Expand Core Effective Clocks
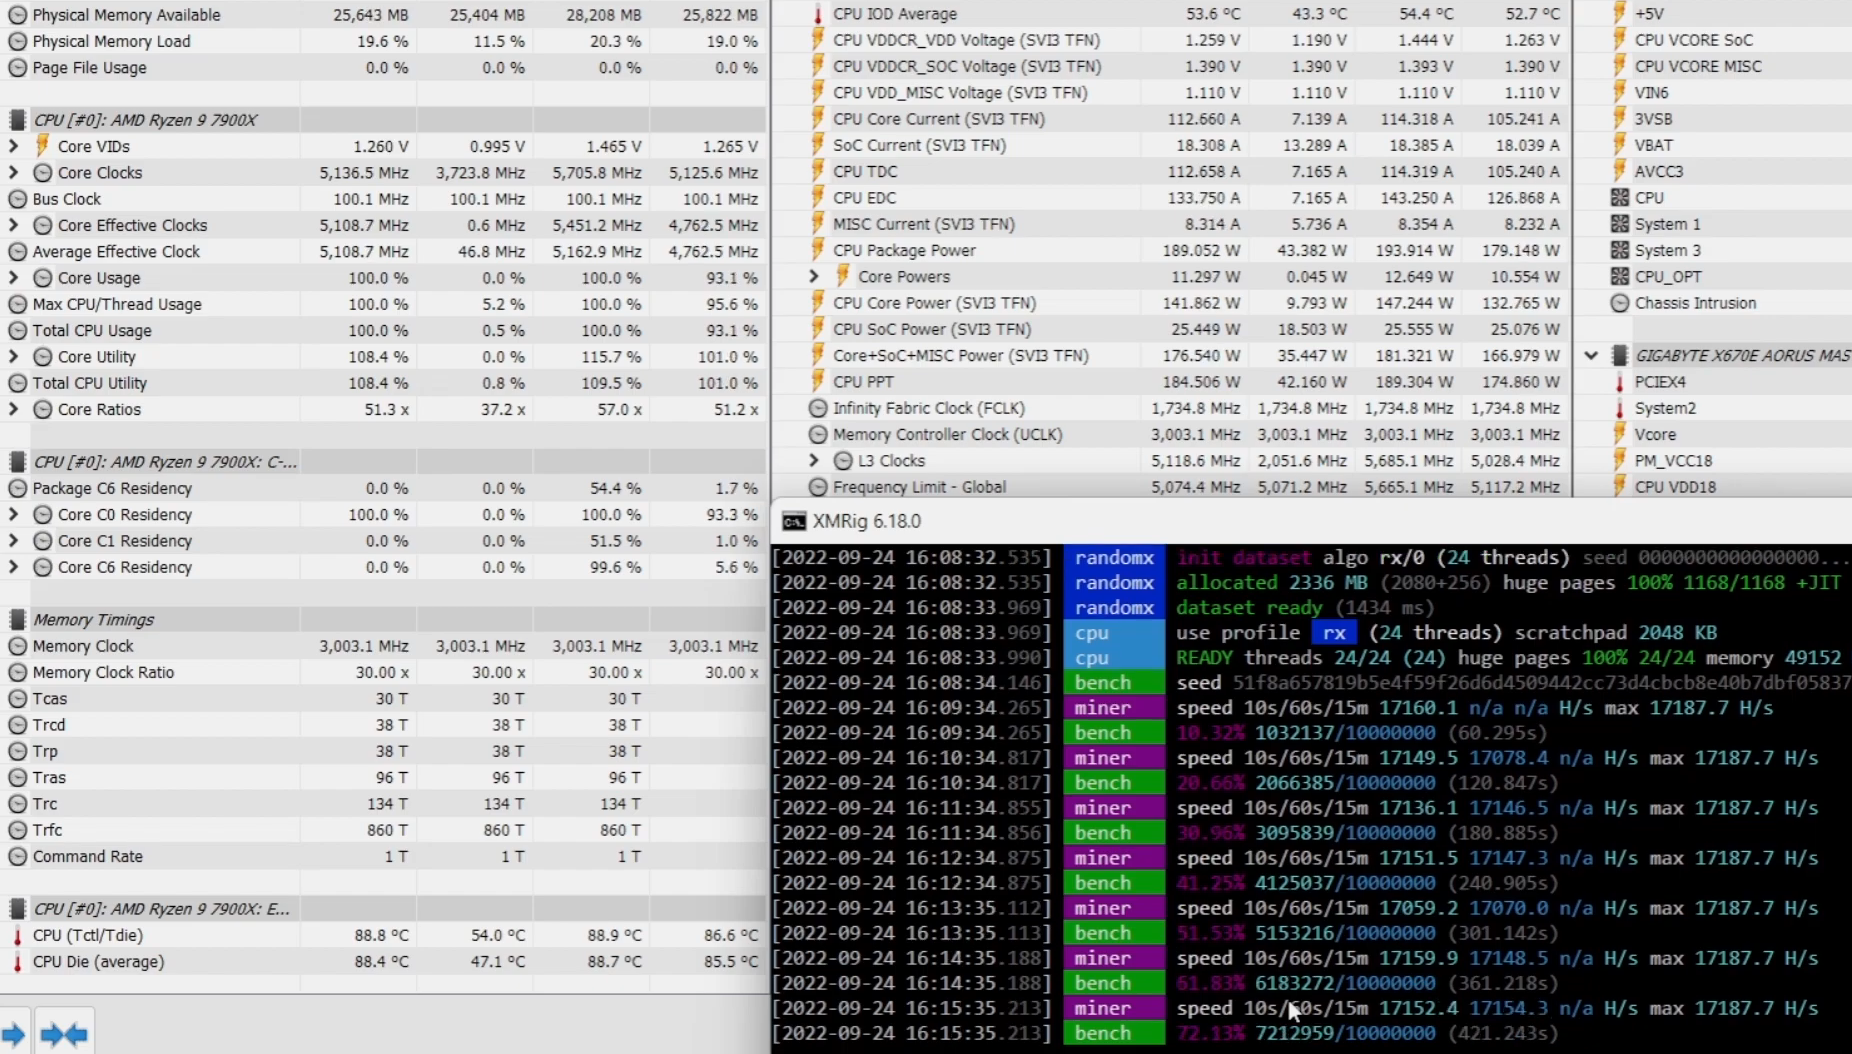This screenshot has width=1852, height=1054. click(13, 225)
